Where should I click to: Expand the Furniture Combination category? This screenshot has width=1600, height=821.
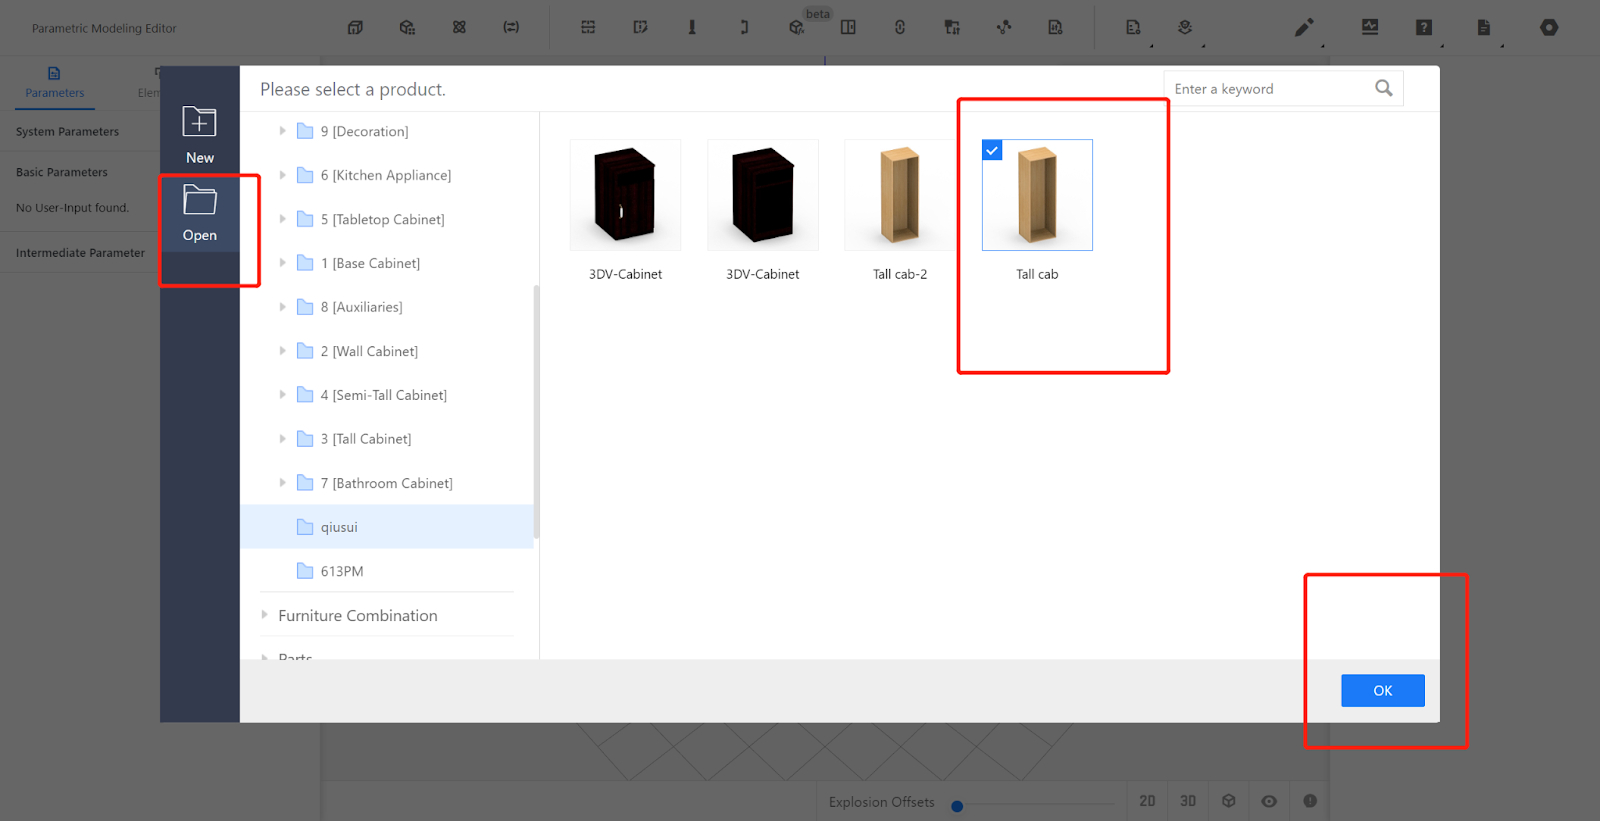pos(265,615)
